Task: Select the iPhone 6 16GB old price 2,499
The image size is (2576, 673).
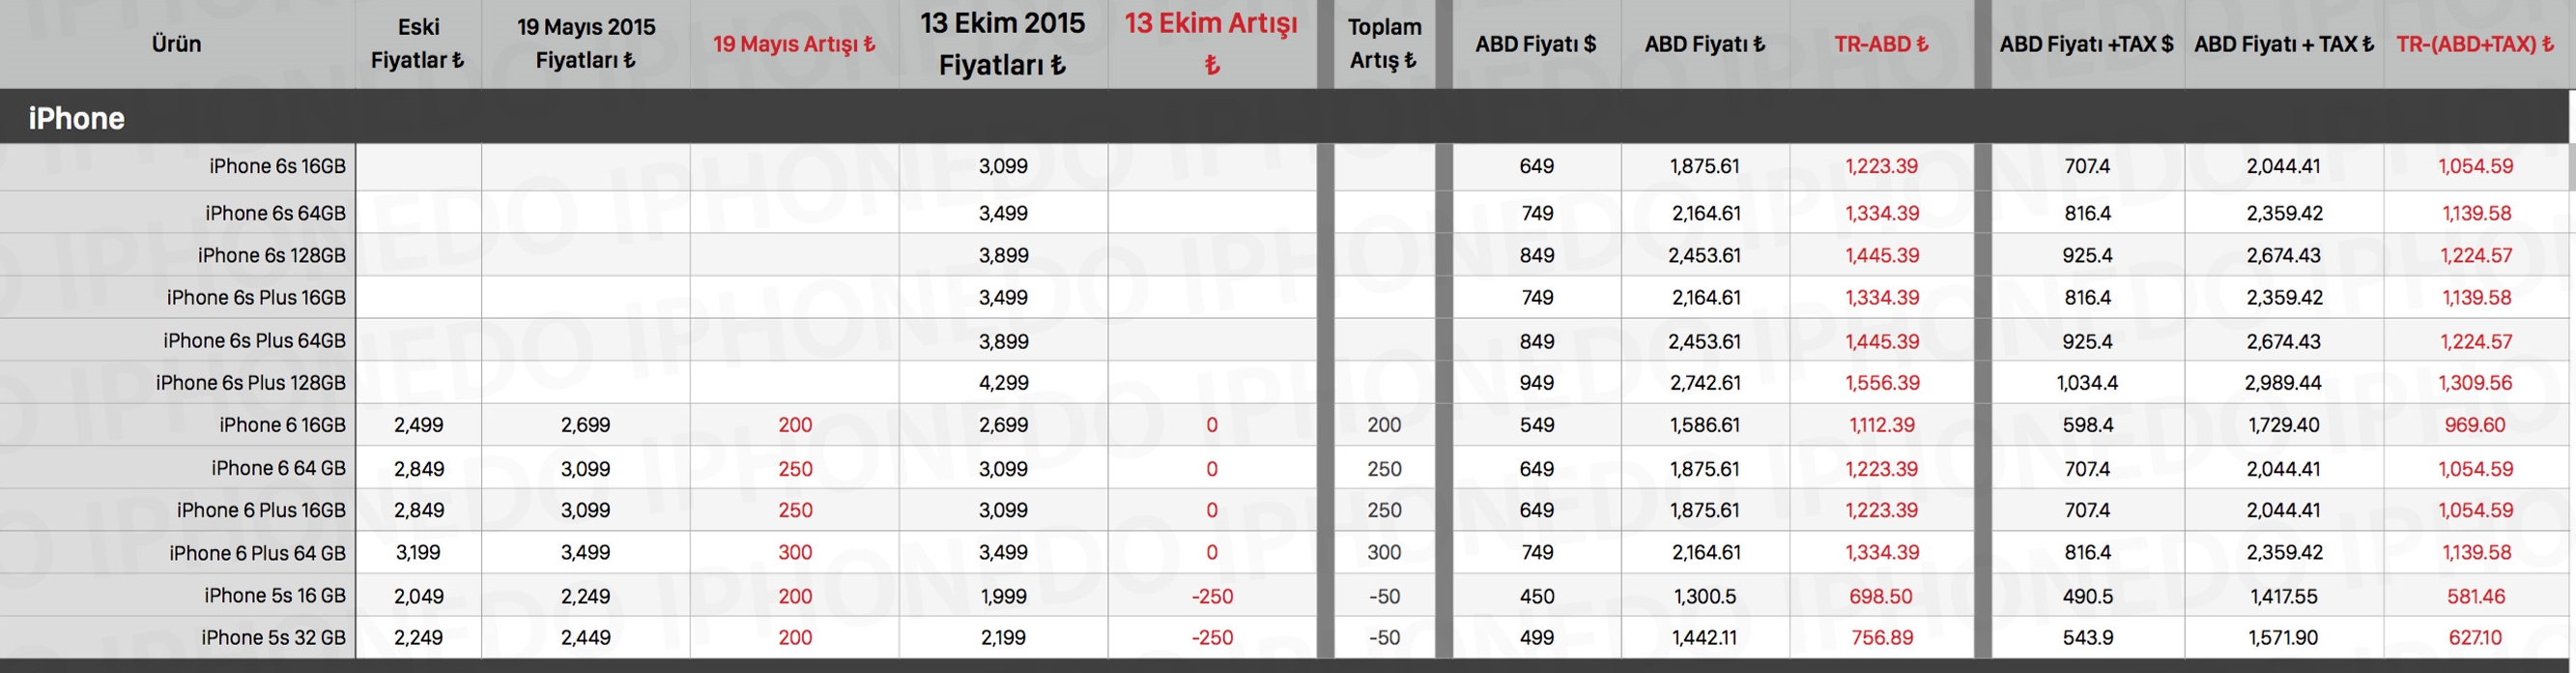Action: coord(418,425)
